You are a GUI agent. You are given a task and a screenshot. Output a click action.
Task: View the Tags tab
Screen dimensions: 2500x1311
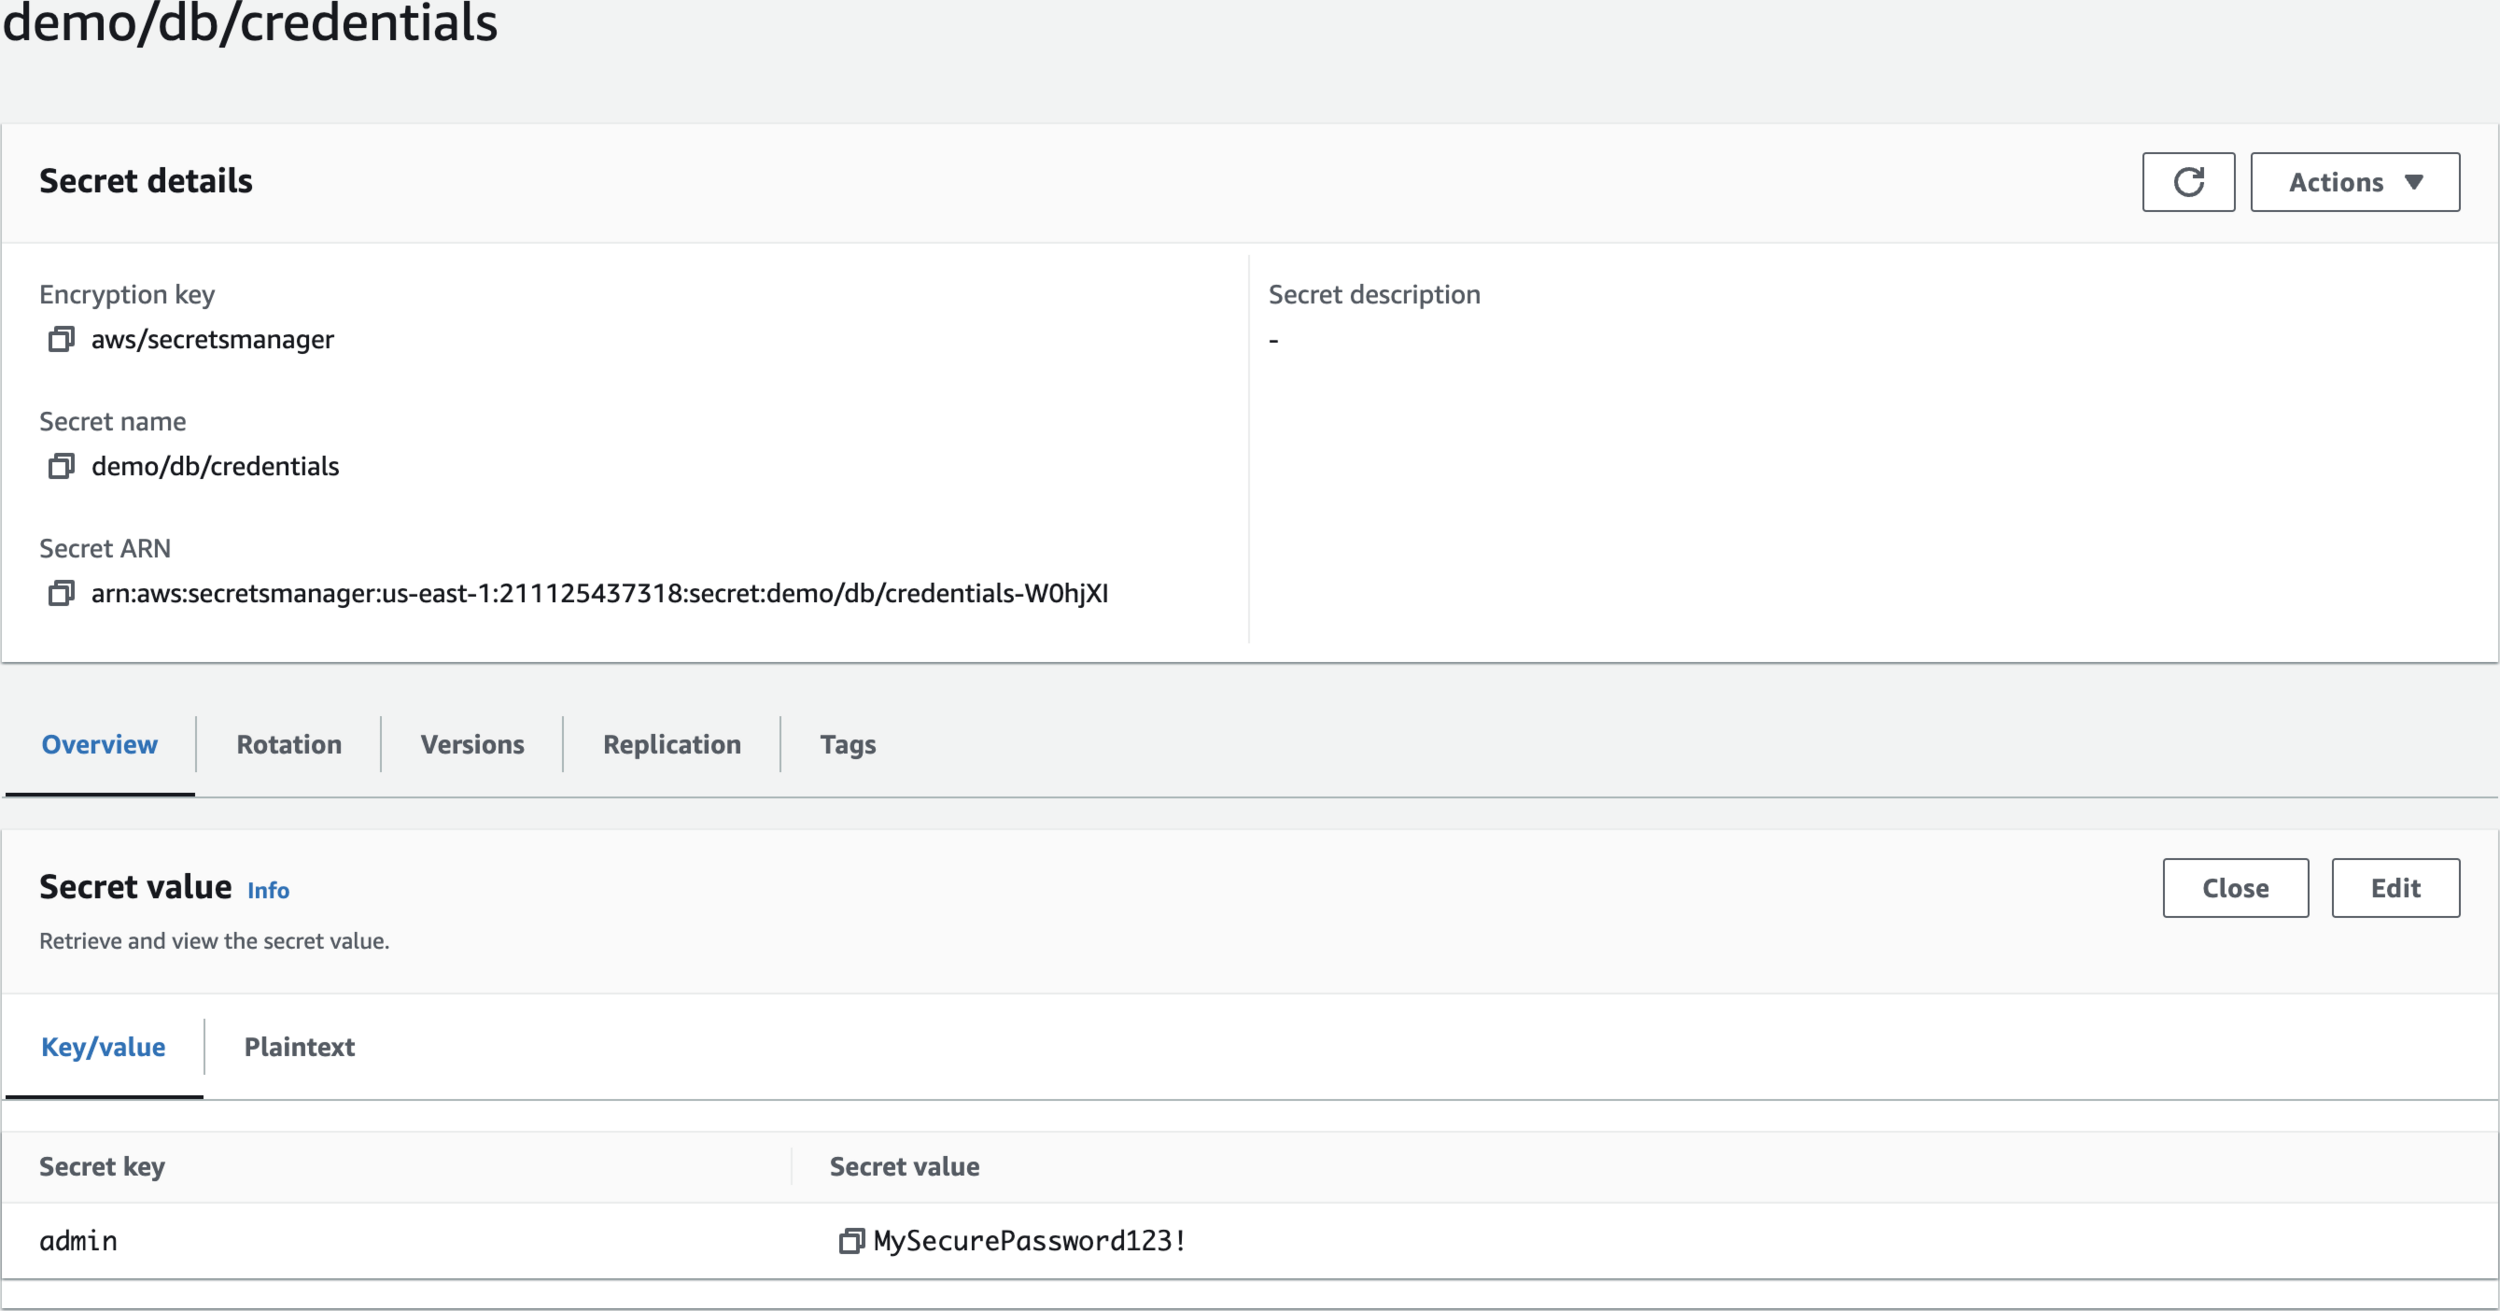click(x=848, y=745)
